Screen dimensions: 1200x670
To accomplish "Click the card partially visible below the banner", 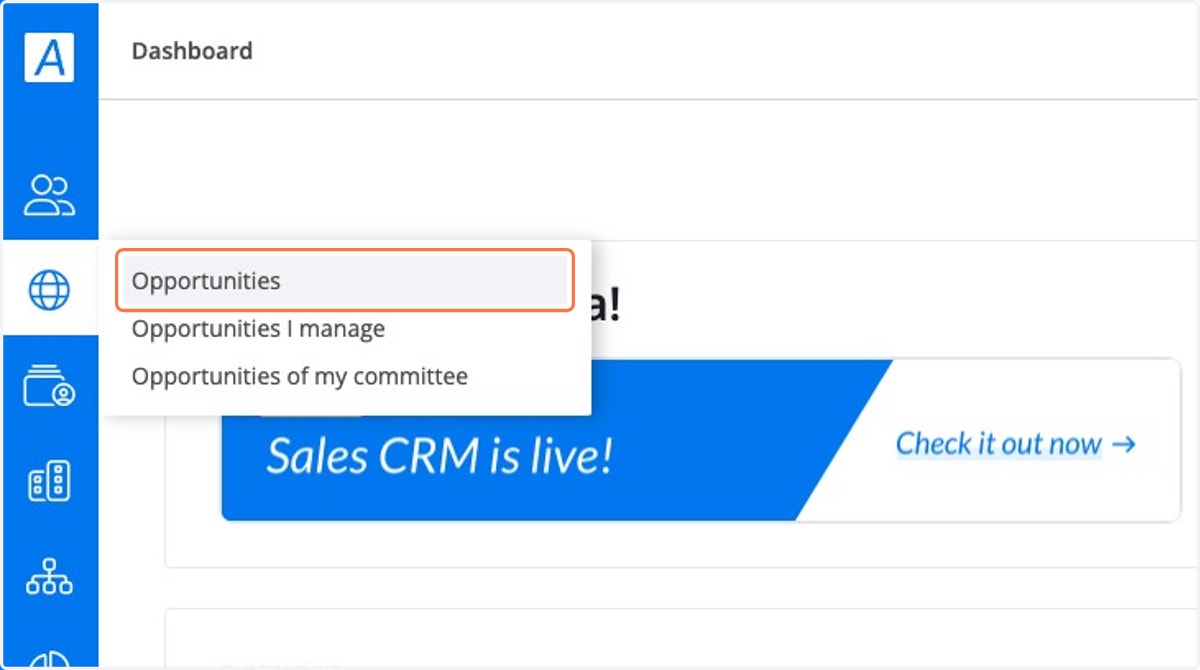I will coord(680,638).
